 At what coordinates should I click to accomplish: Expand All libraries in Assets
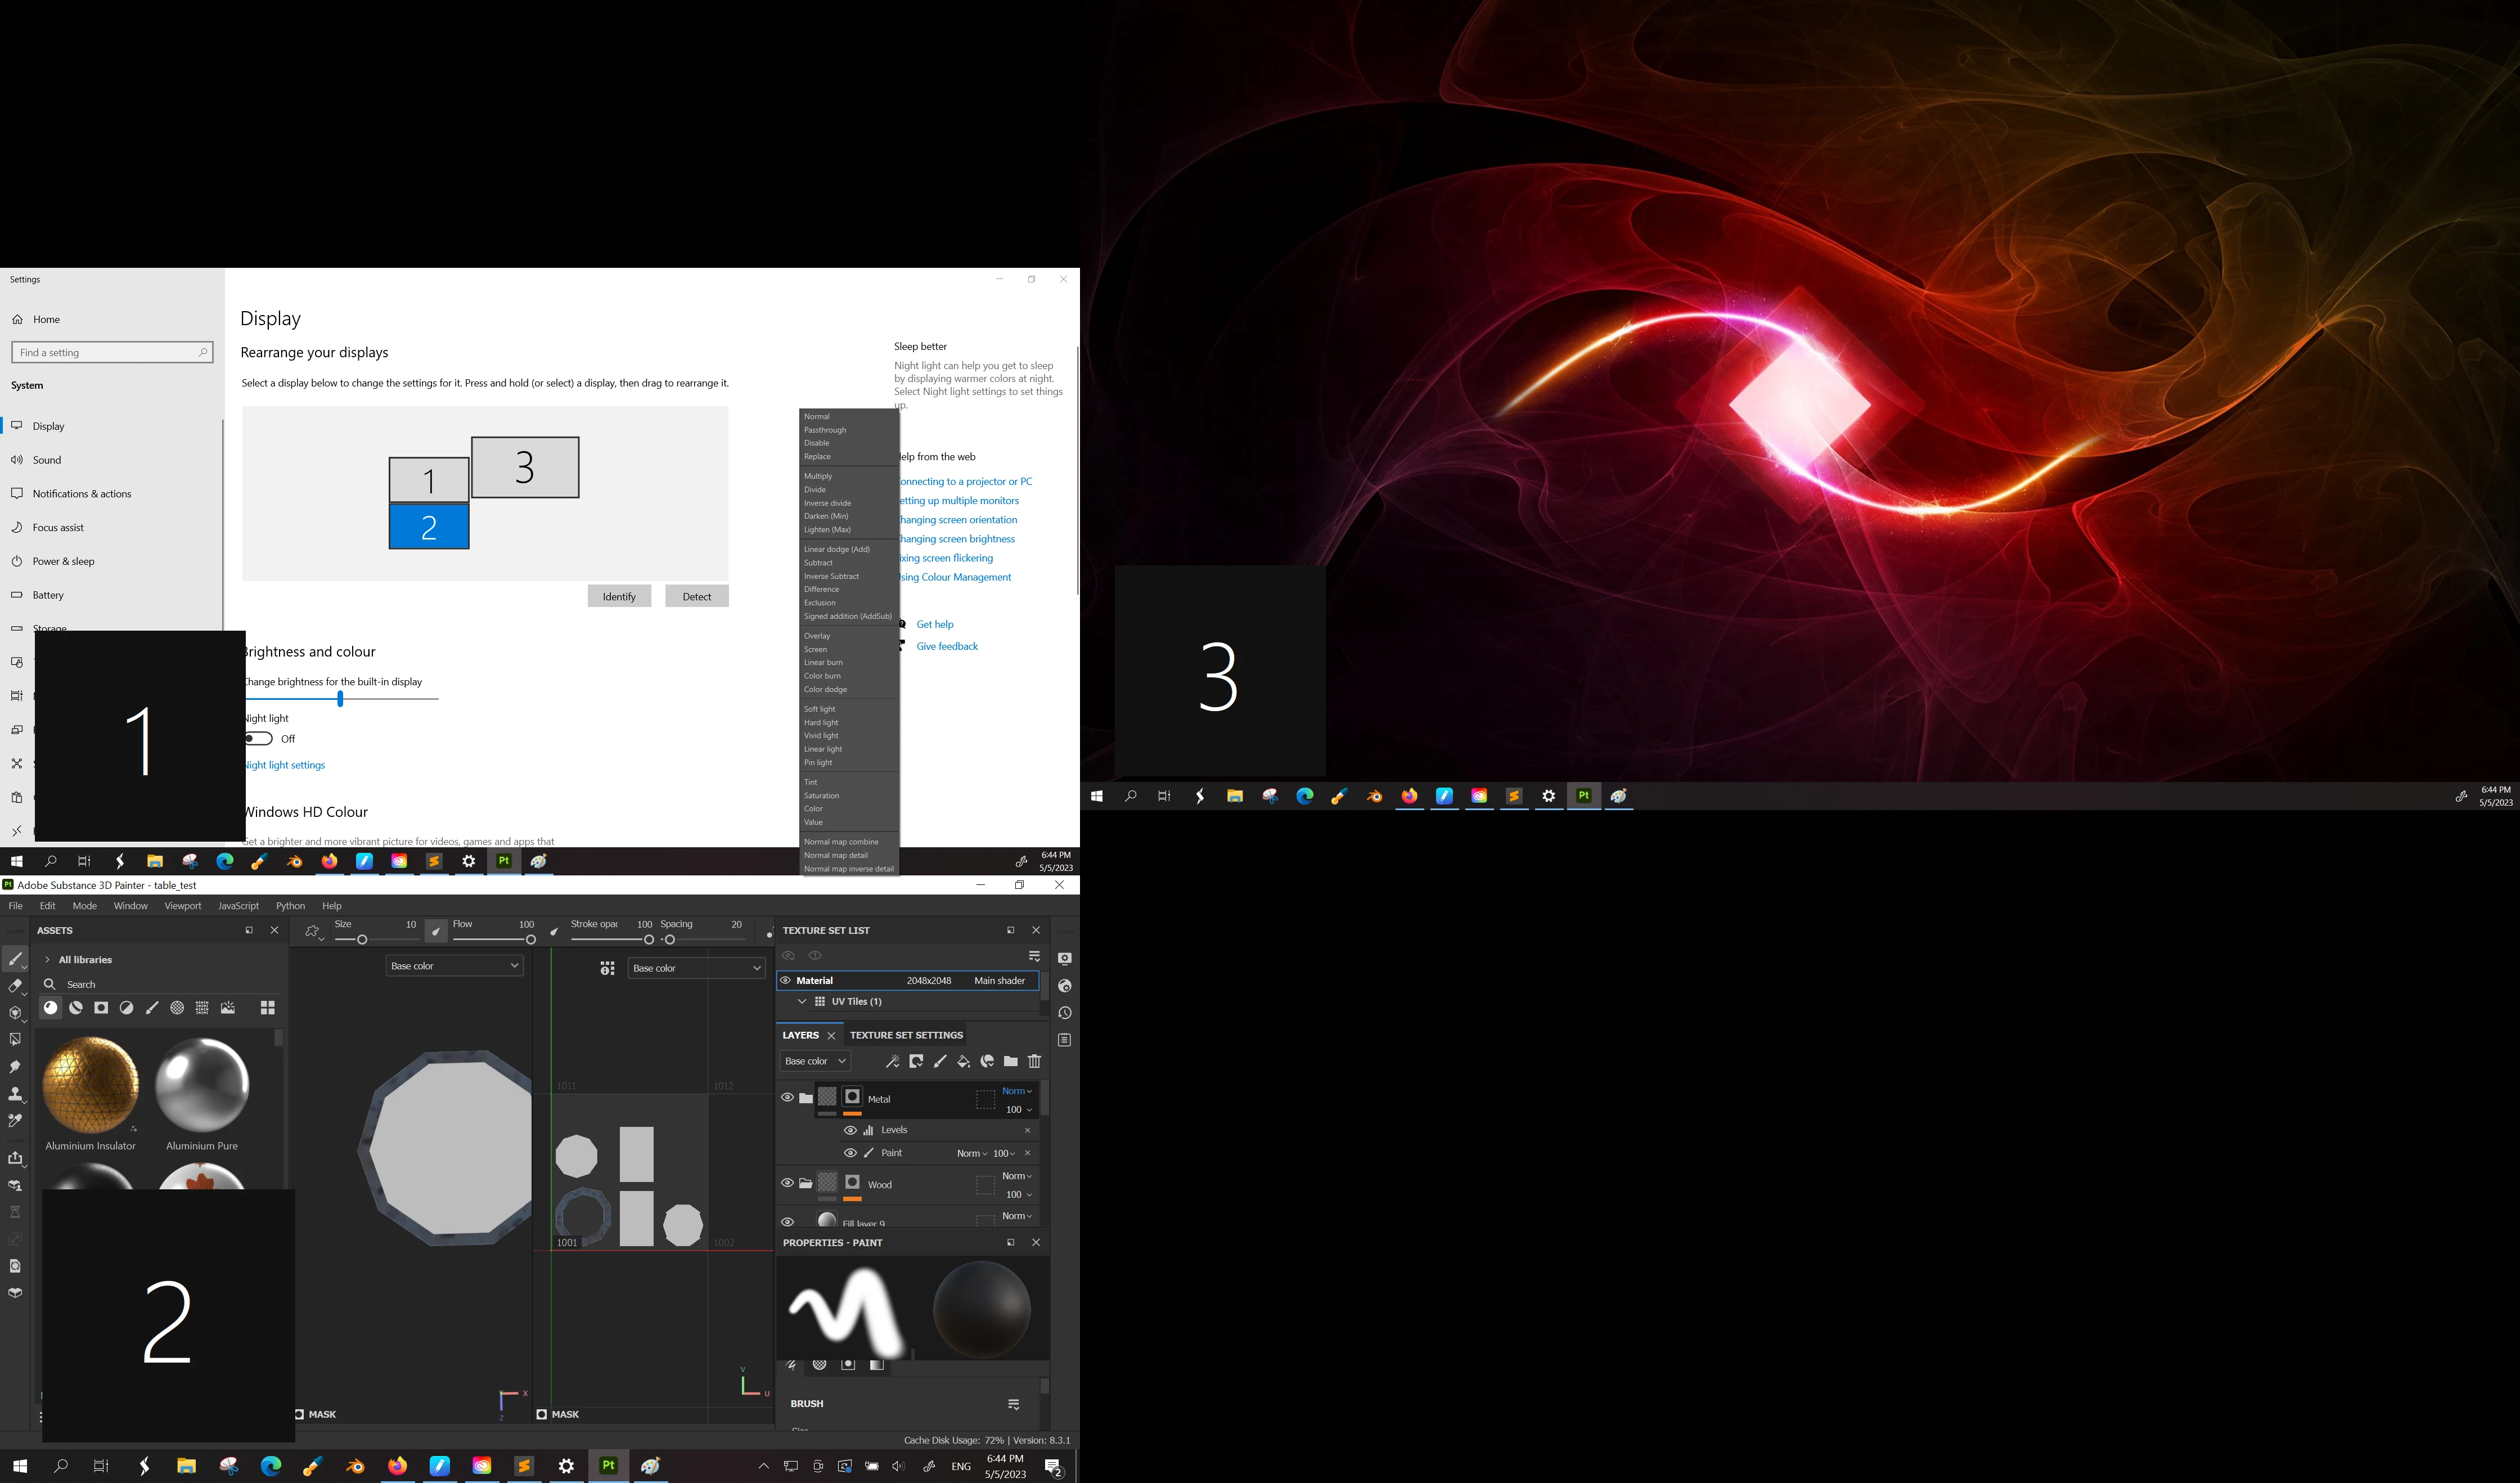[x=47, y=960]
